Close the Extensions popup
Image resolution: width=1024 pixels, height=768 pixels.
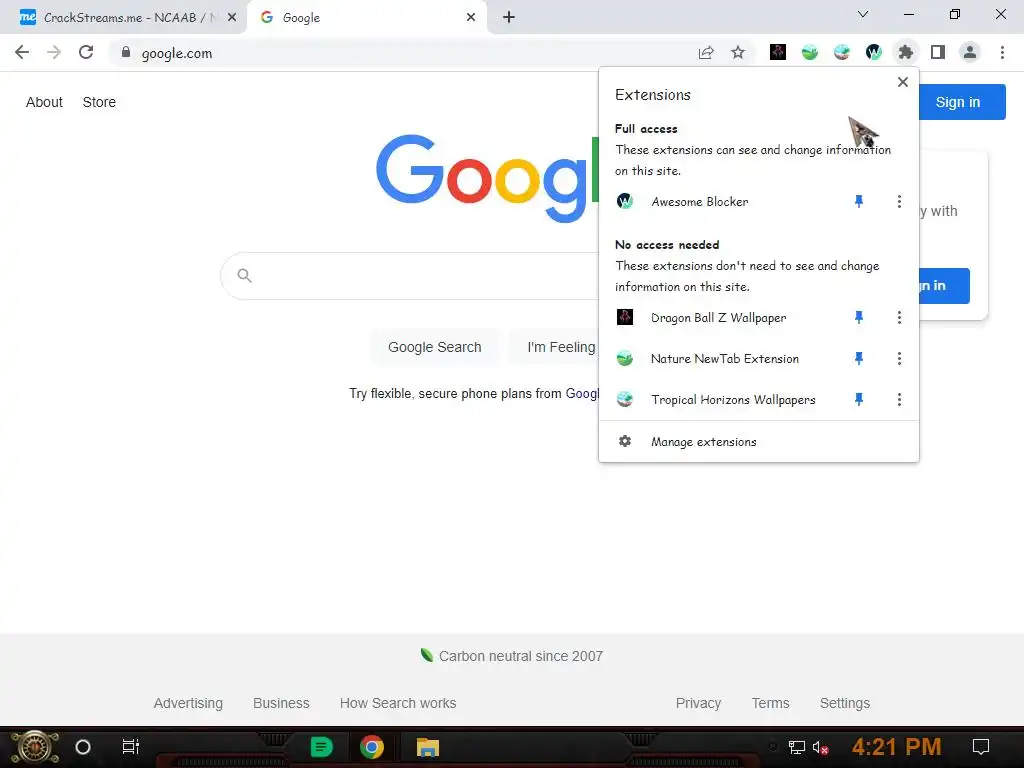coord(903,82)
